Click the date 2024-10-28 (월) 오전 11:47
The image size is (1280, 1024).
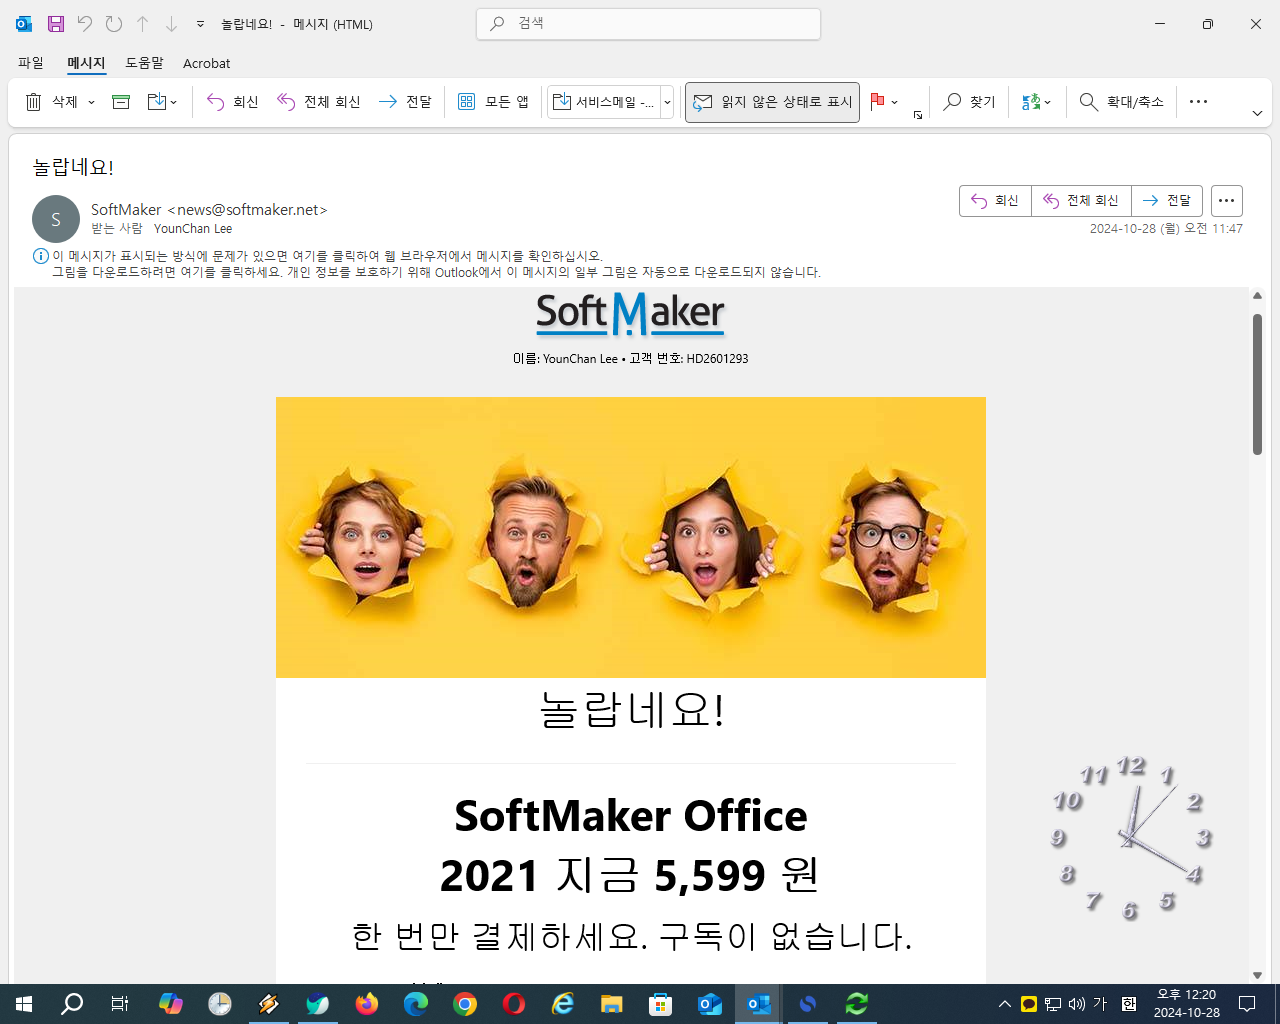pos(1166,229)
